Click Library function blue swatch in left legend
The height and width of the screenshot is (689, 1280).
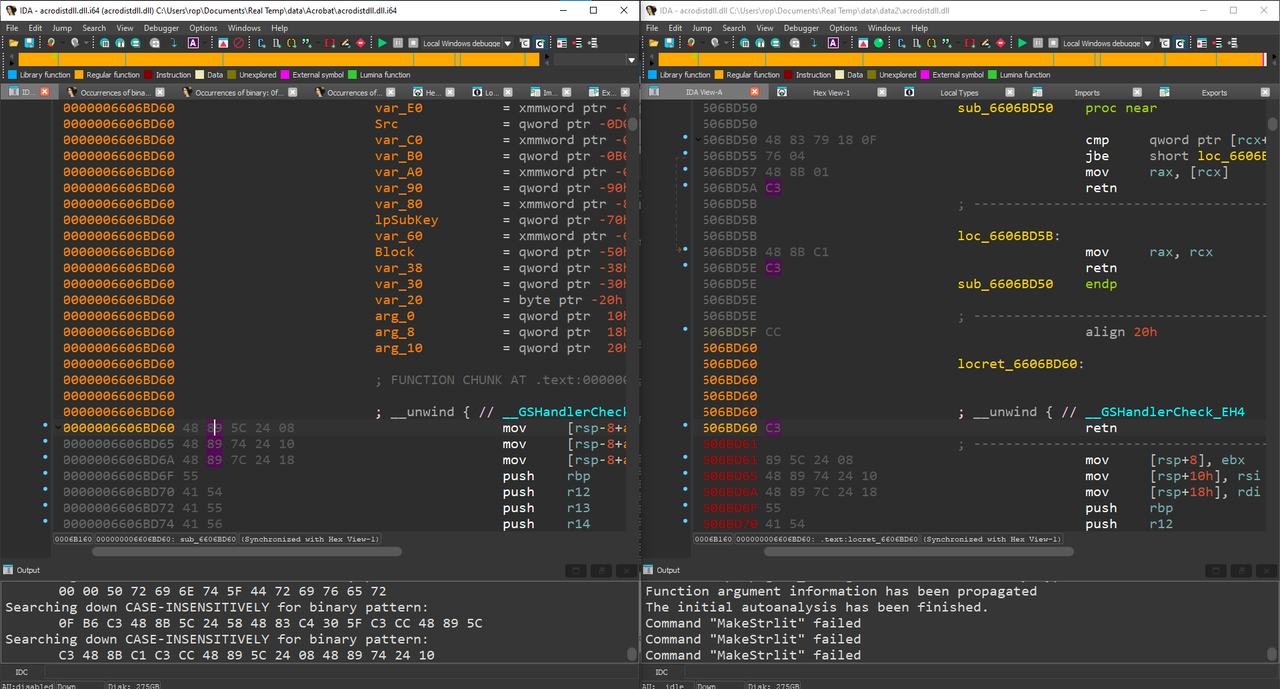(12, 75)
